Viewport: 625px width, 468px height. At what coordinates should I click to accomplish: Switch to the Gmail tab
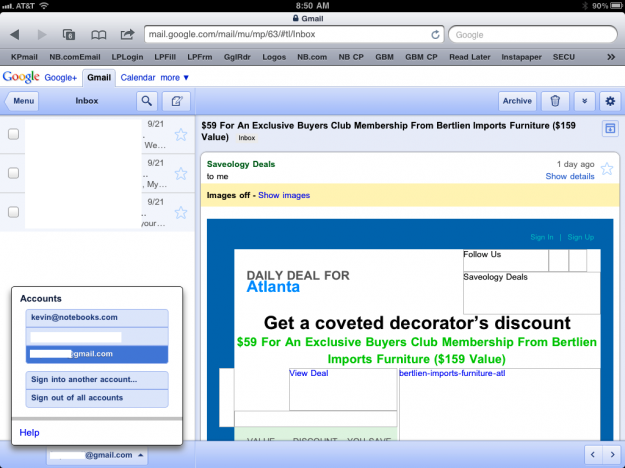[x=99, y=78]
